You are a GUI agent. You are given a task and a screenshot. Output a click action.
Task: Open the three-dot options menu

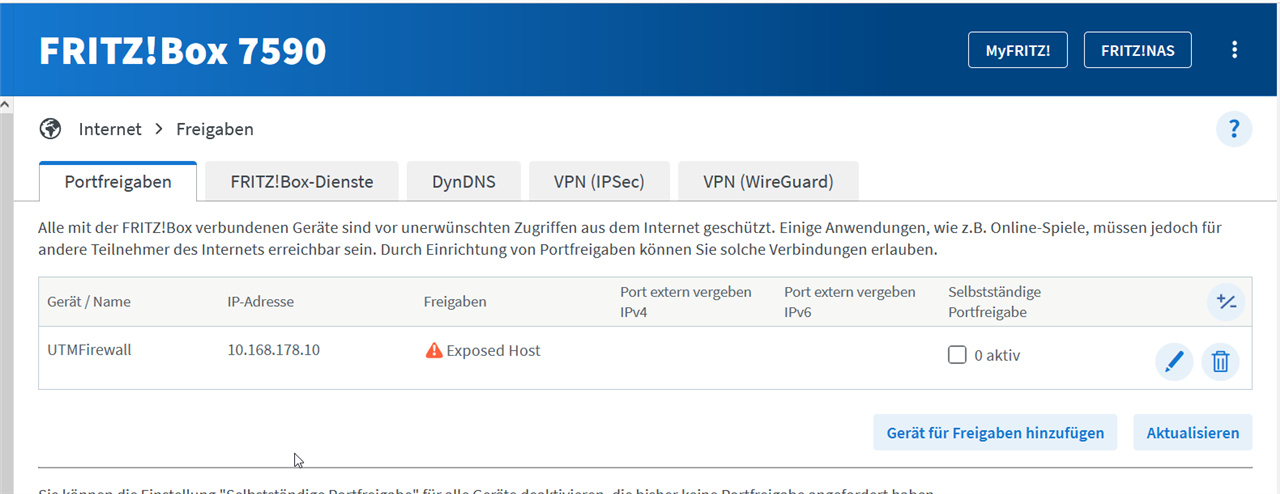click(1235, 50)
